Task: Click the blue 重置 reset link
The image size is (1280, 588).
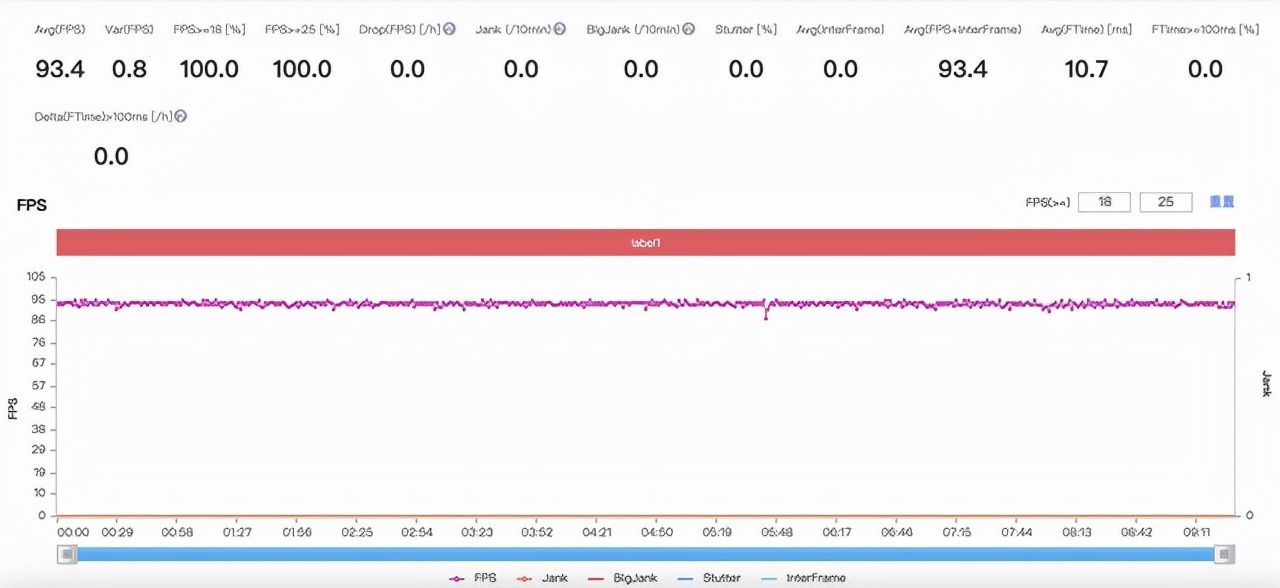Action: pyautogui.click(x=1222, y=202)
